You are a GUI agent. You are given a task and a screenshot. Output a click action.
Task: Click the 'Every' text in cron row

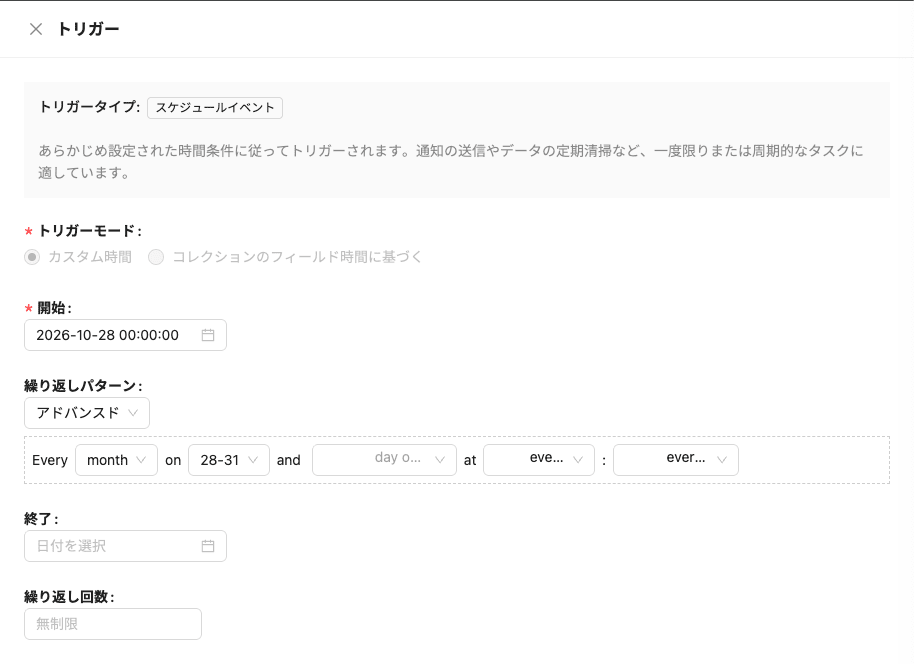click(x=50, y=460)
